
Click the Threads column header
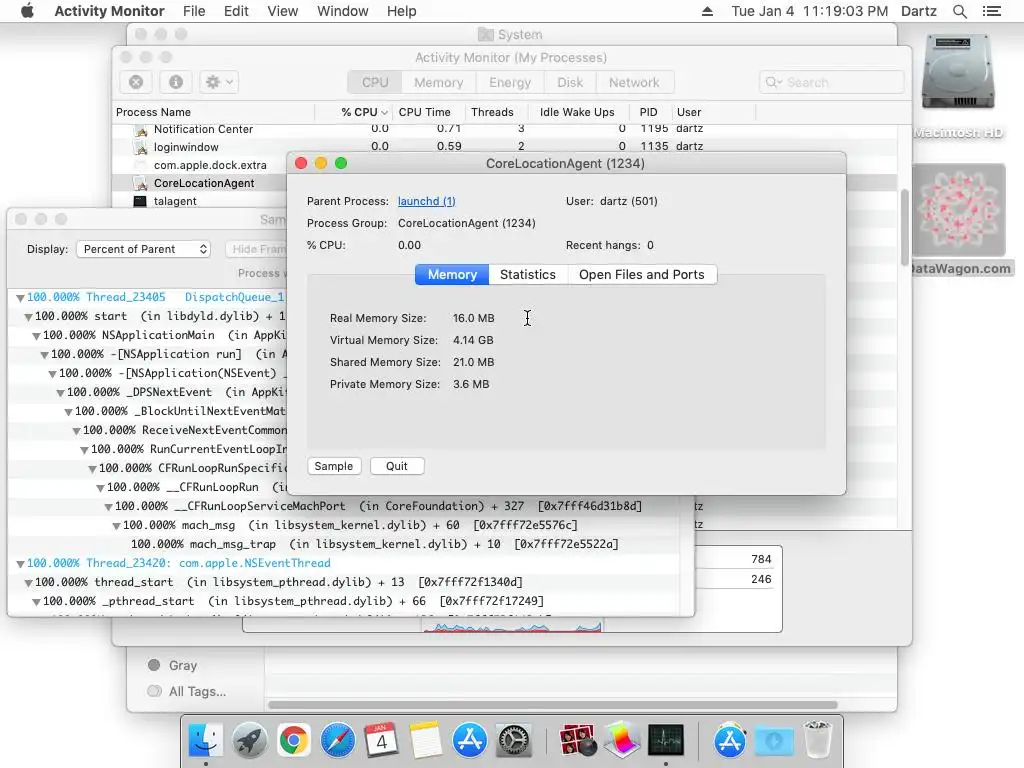pos(492,112)
